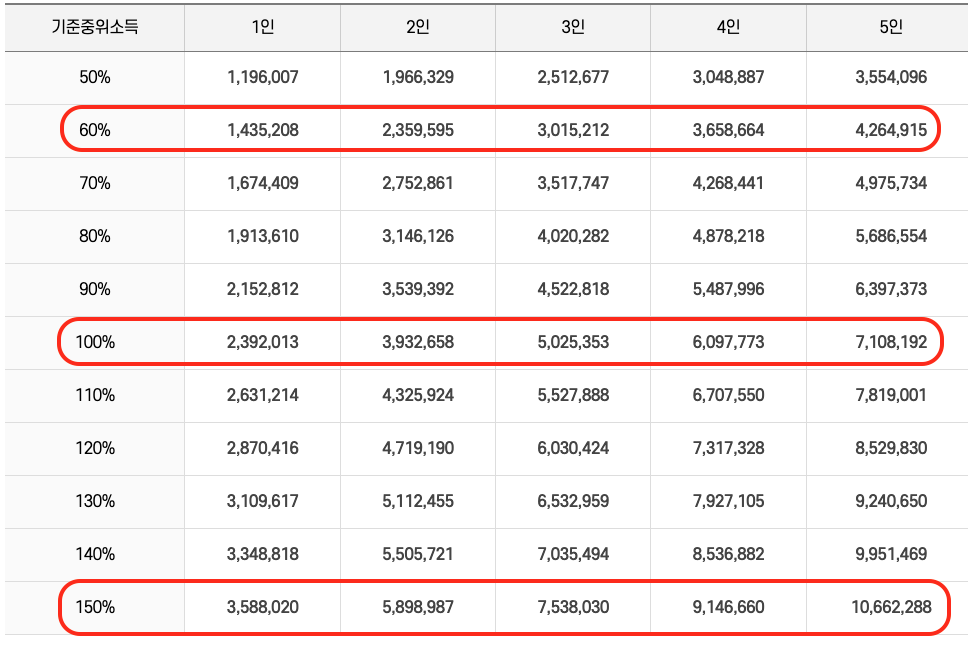Select the 130% row label
The height and width of the screenshot is (648, 968).
pyautogui.click(x=95, y=501)
